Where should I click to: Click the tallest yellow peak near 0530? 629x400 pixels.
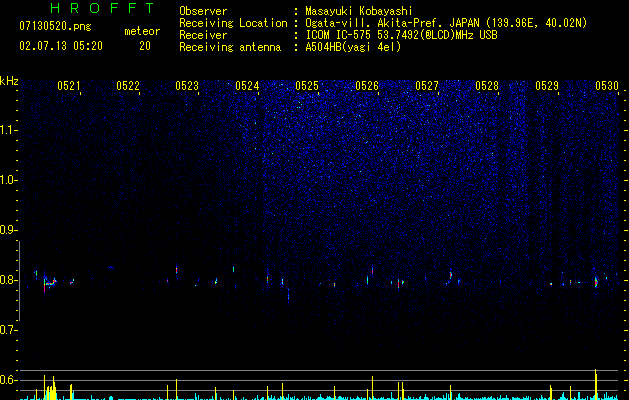coord(596,384)
